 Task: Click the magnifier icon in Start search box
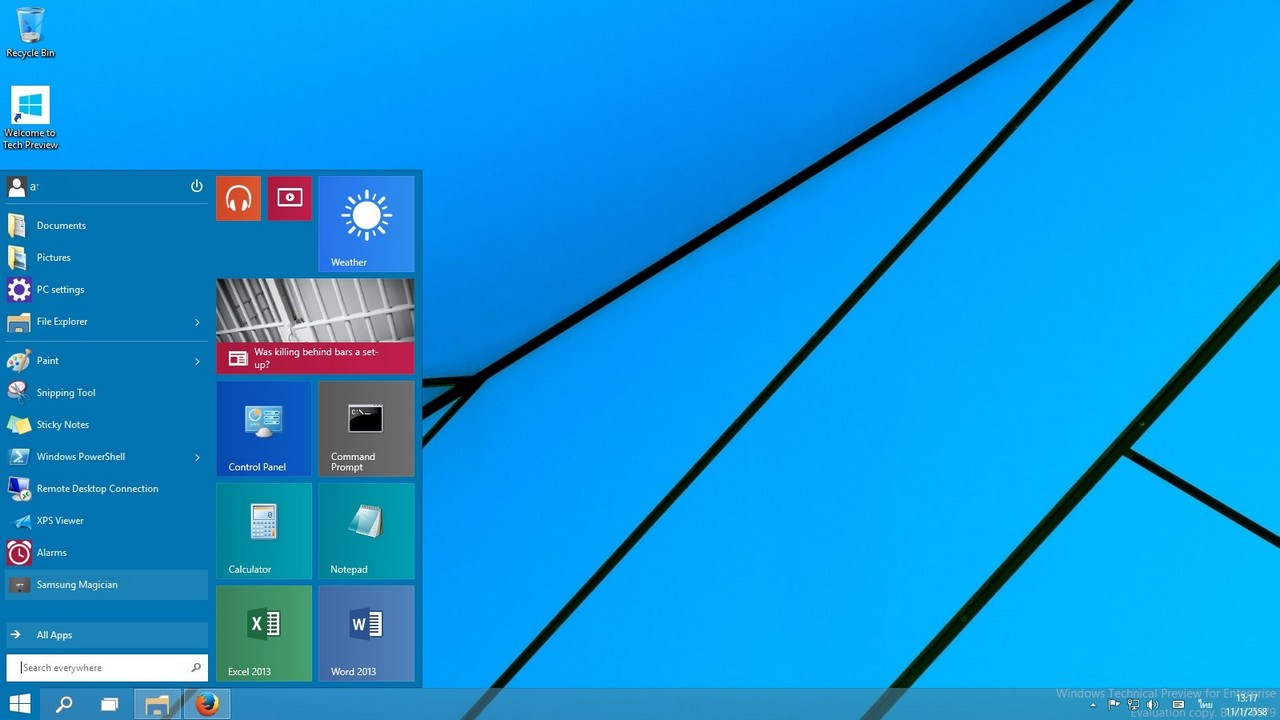tap(196, 667)
